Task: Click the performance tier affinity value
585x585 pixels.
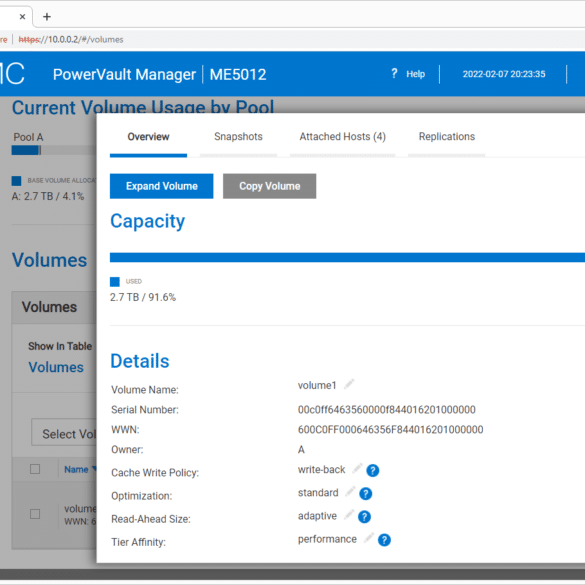Action: (327, 539)
